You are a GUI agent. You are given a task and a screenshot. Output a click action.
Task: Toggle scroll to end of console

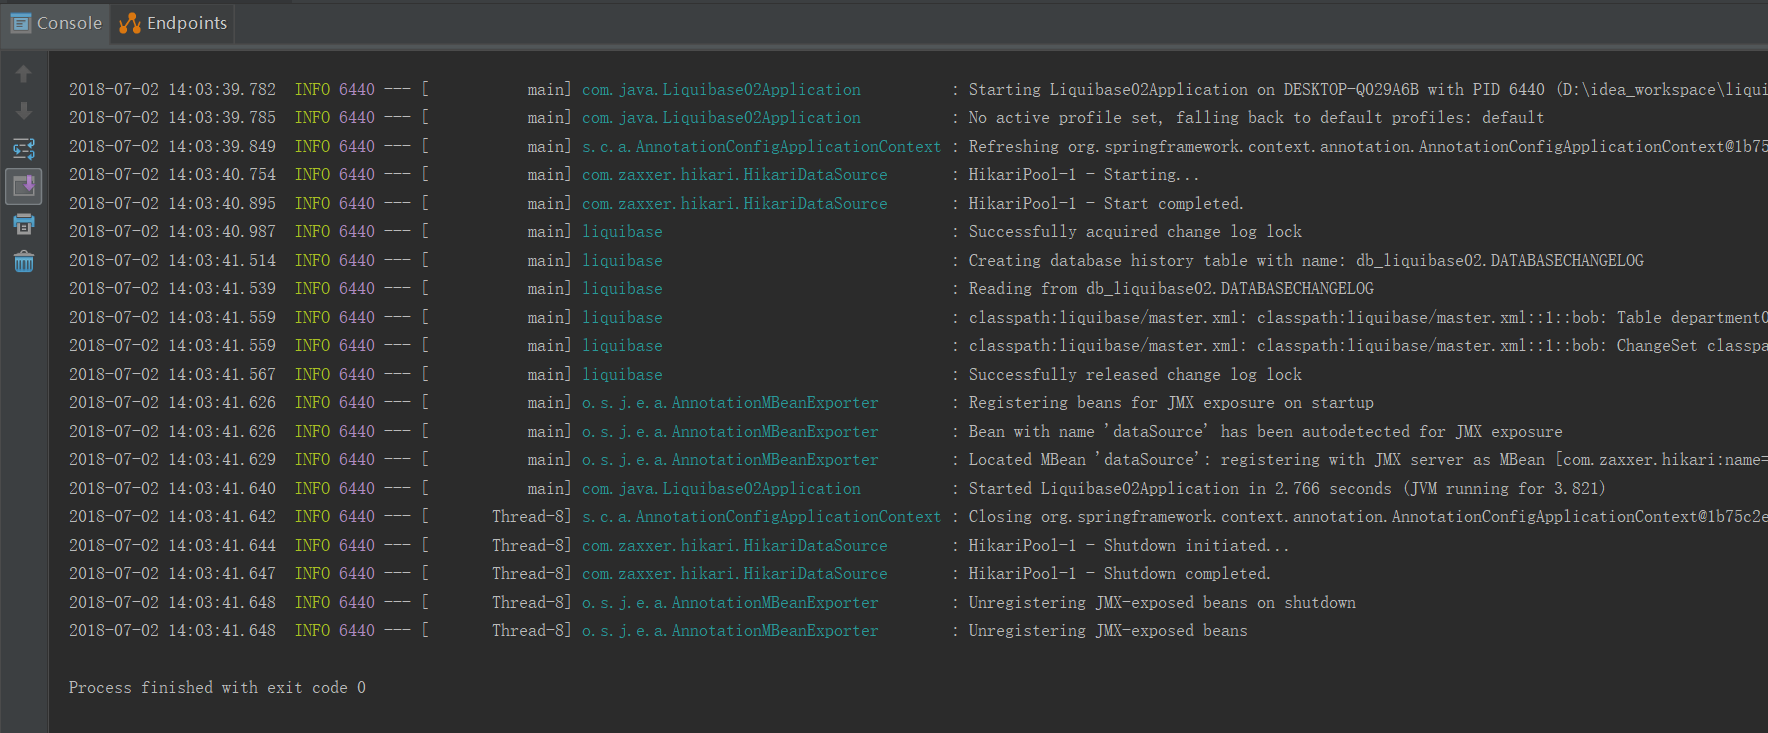point(24,186)
